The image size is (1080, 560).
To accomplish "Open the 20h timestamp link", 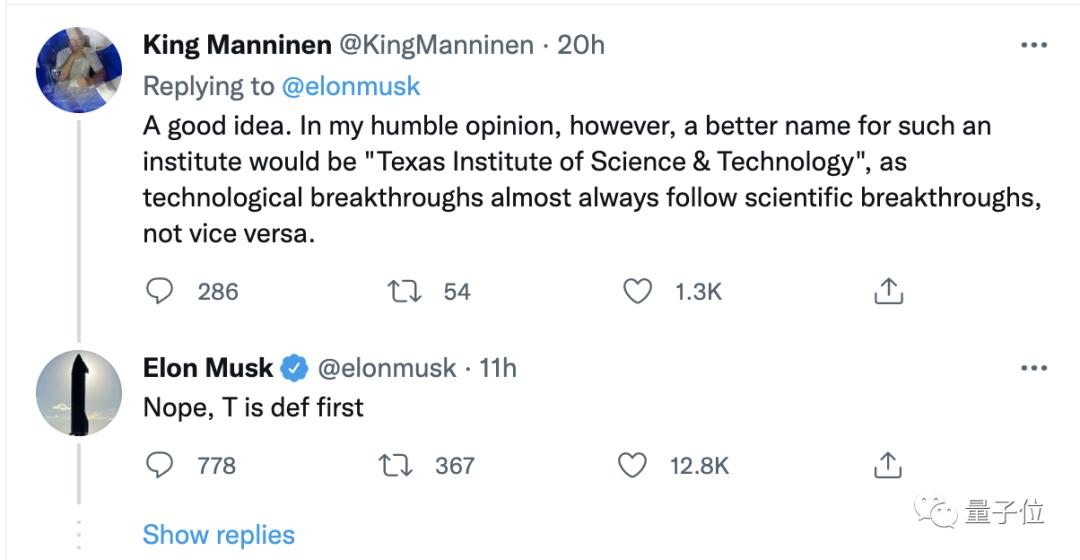I will (x=581, y=45).
